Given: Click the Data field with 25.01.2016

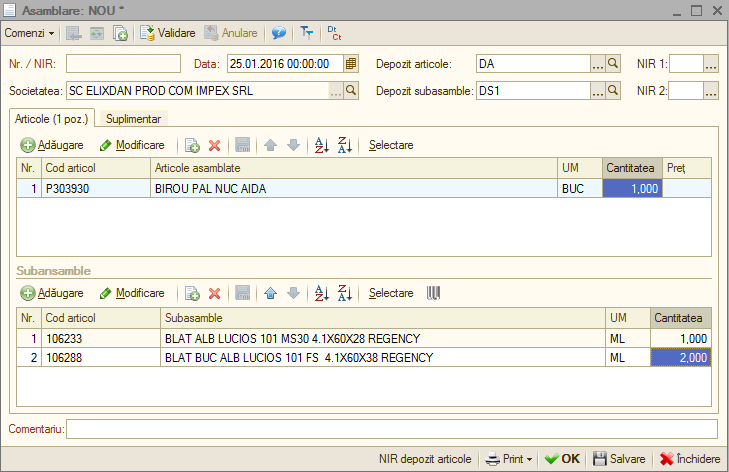Looking at the screenshot, I should pyautogui.click(x=285, y=64).
